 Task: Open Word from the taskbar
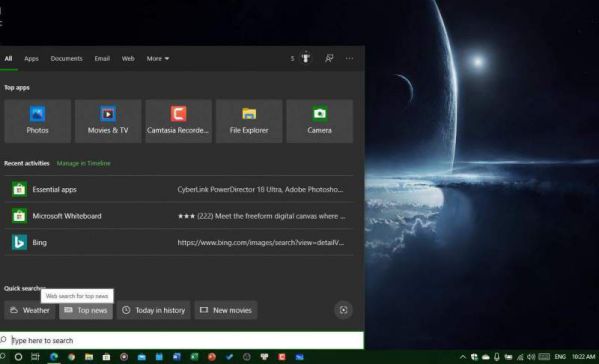click(176, 357)
